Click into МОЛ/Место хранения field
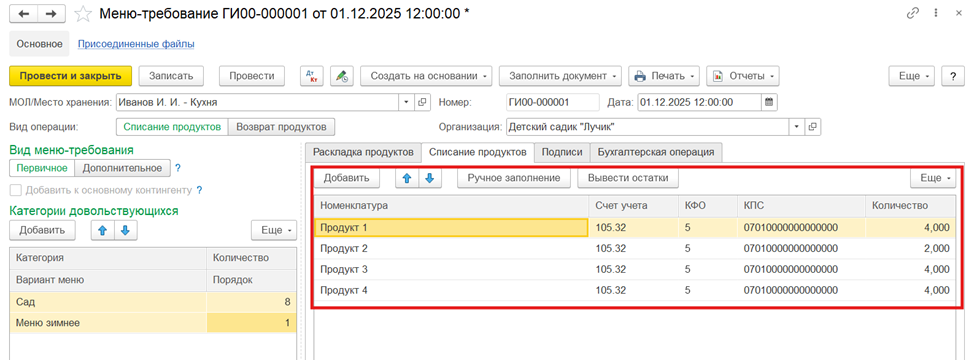This screenshot has height=360, width=974. click(257, 102)
